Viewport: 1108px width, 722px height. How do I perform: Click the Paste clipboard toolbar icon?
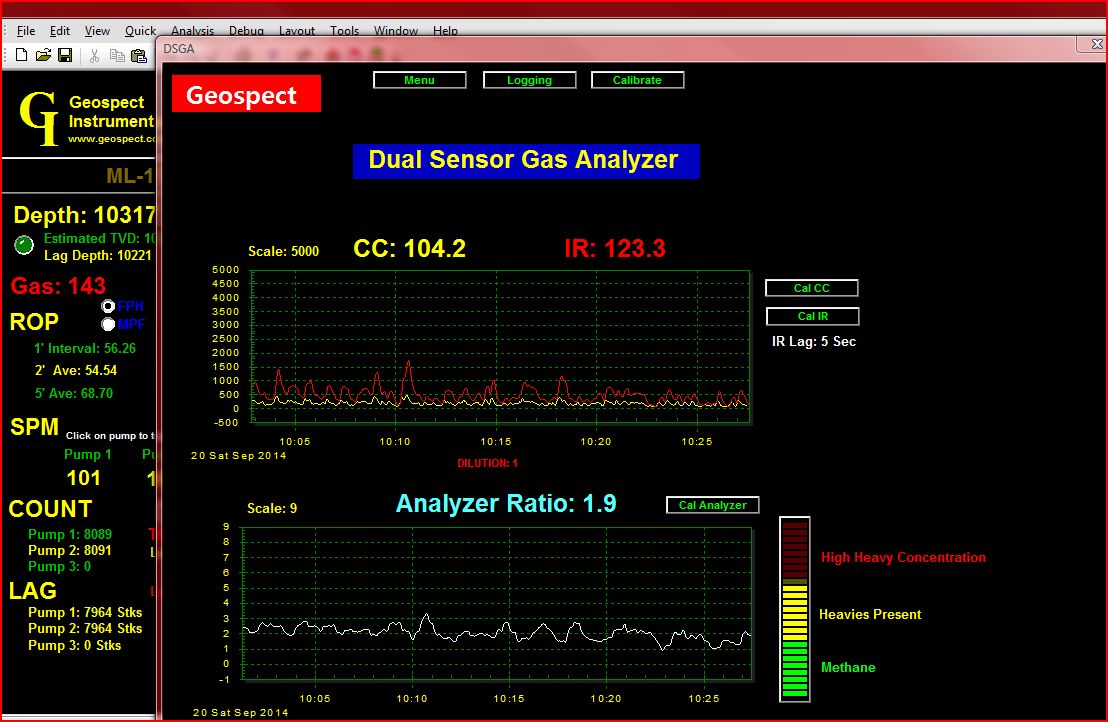[139, 56]
